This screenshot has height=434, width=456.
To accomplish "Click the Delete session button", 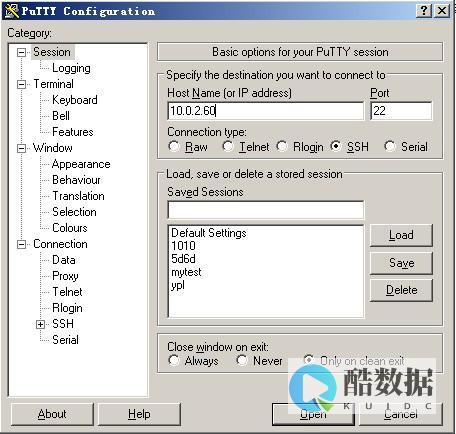I will pyautogui.click(x=401, y=290).
